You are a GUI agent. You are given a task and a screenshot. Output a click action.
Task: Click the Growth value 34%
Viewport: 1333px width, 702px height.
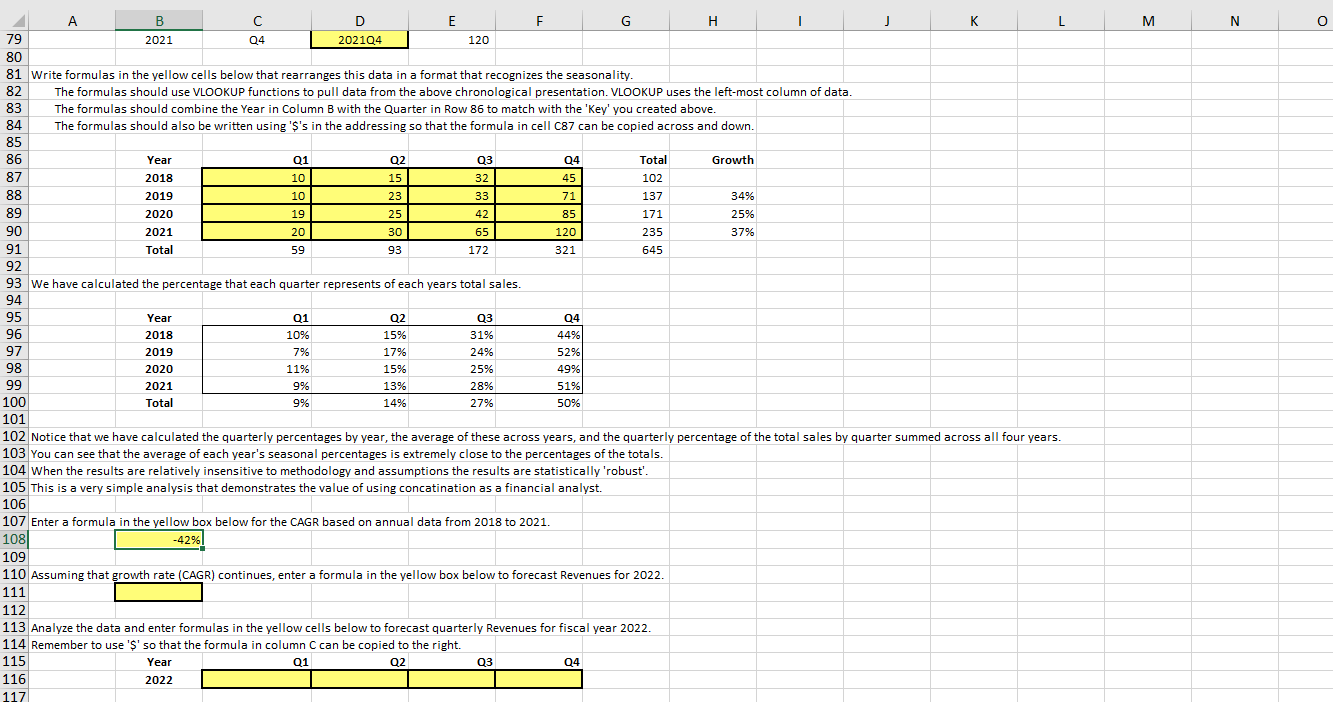click(x=743, y=196)
